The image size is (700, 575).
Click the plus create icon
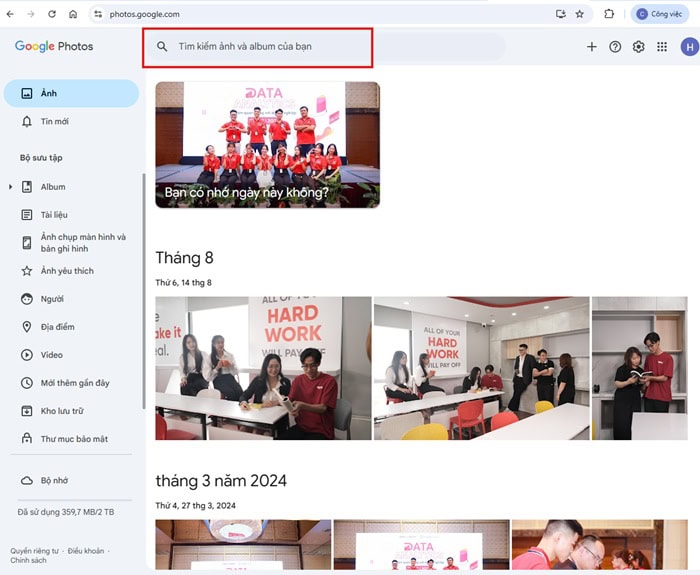[592, 46]
